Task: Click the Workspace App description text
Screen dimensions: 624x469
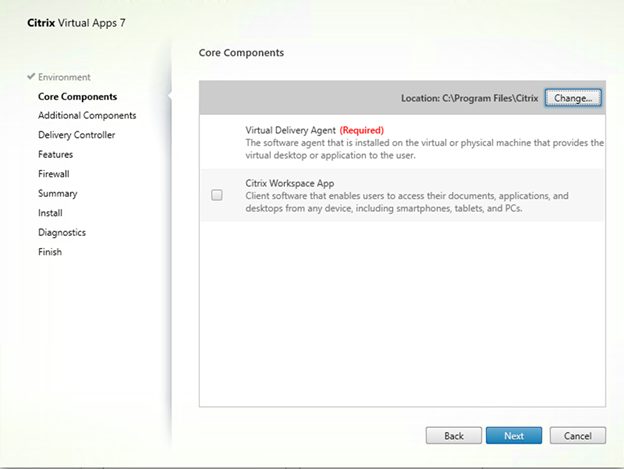Action: pyautogui.click(x=407, y=202)
